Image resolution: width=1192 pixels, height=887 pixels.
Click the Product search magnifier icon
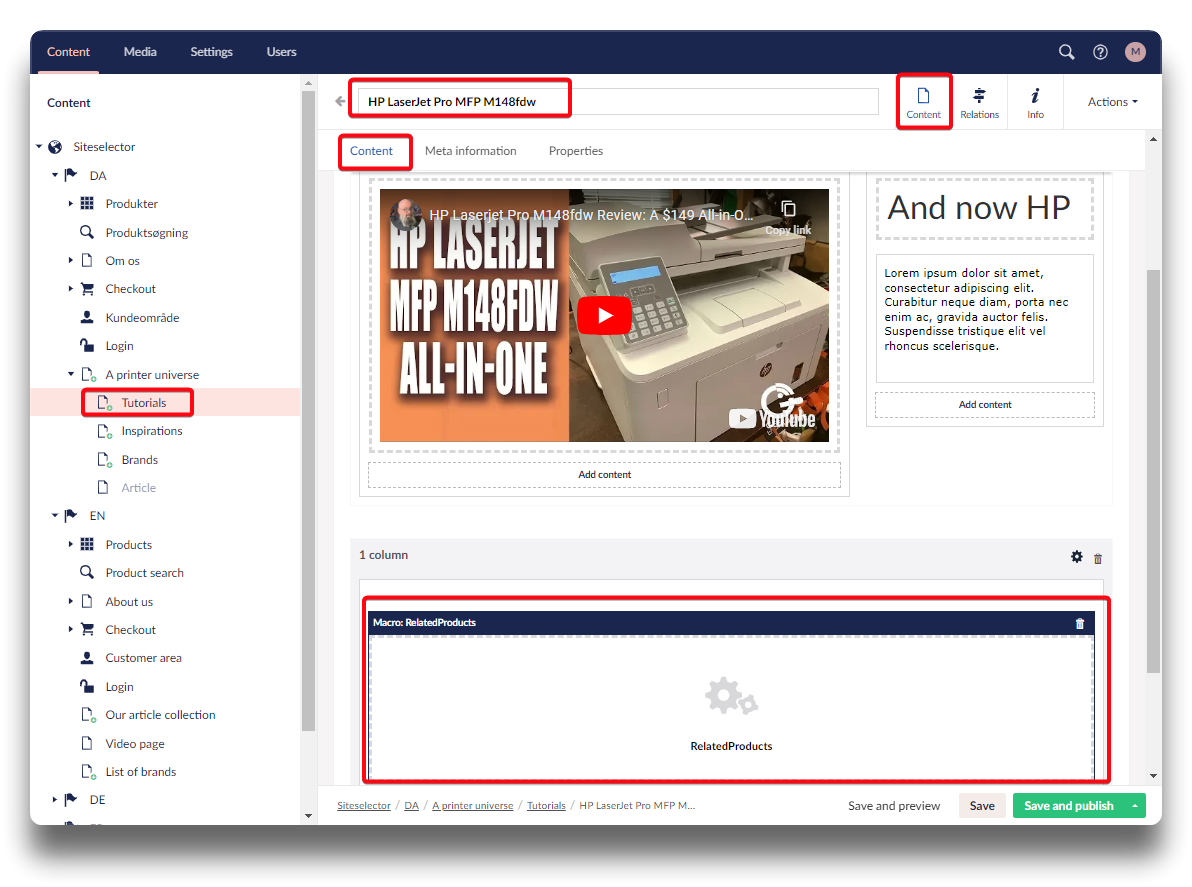[x=87, y=572]
